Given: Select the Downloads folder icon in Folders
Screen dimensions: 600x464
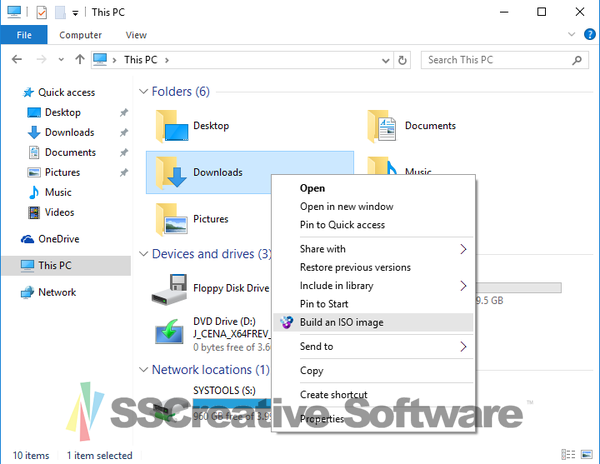Looking at the screenshot, I should pos(172,173).
